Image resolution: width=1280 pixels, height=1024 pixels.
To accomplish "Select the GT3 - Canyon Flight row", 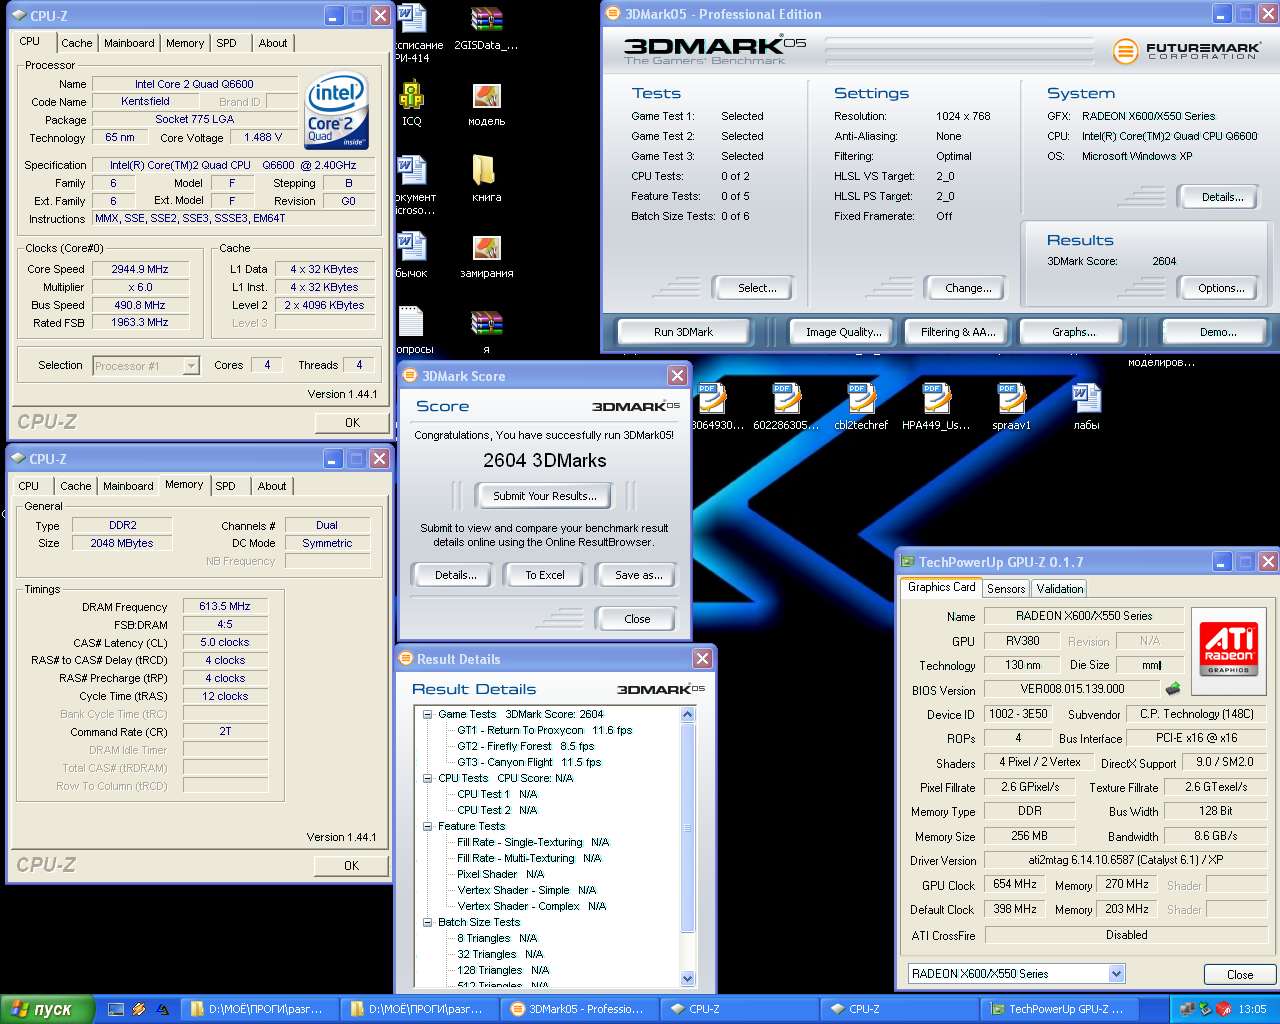I will (x=529, y=762).
